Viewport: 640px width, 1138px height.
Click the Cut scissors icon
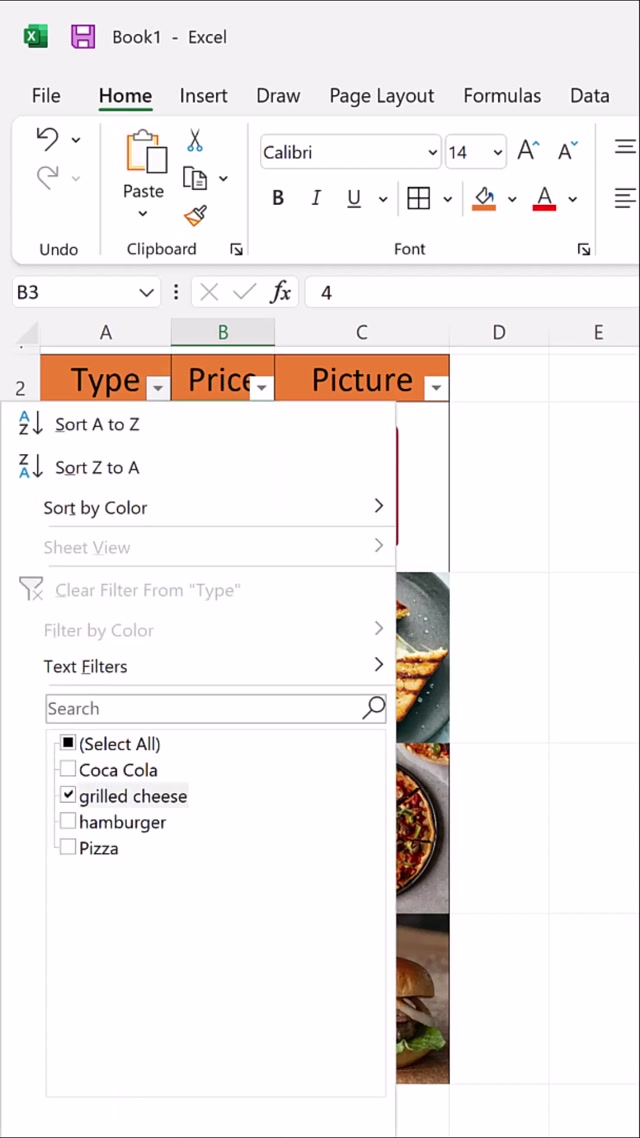tap(195, 140)
